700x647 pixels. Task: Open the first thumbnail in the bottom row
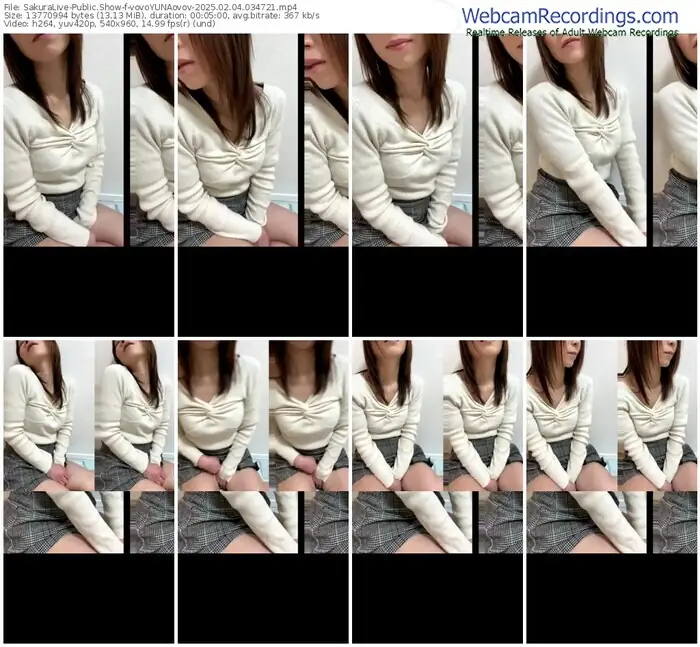pyautogui.click(x=89, y=446)
